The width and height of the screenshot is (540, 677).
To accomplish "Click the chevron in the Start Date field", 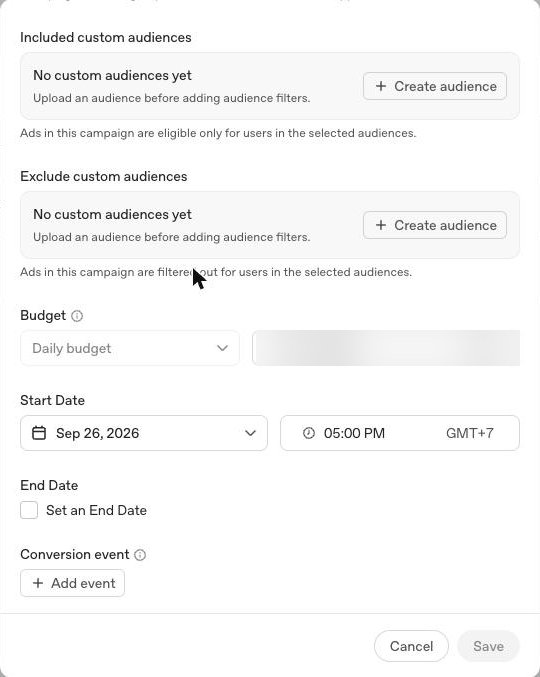I will 250,433.
